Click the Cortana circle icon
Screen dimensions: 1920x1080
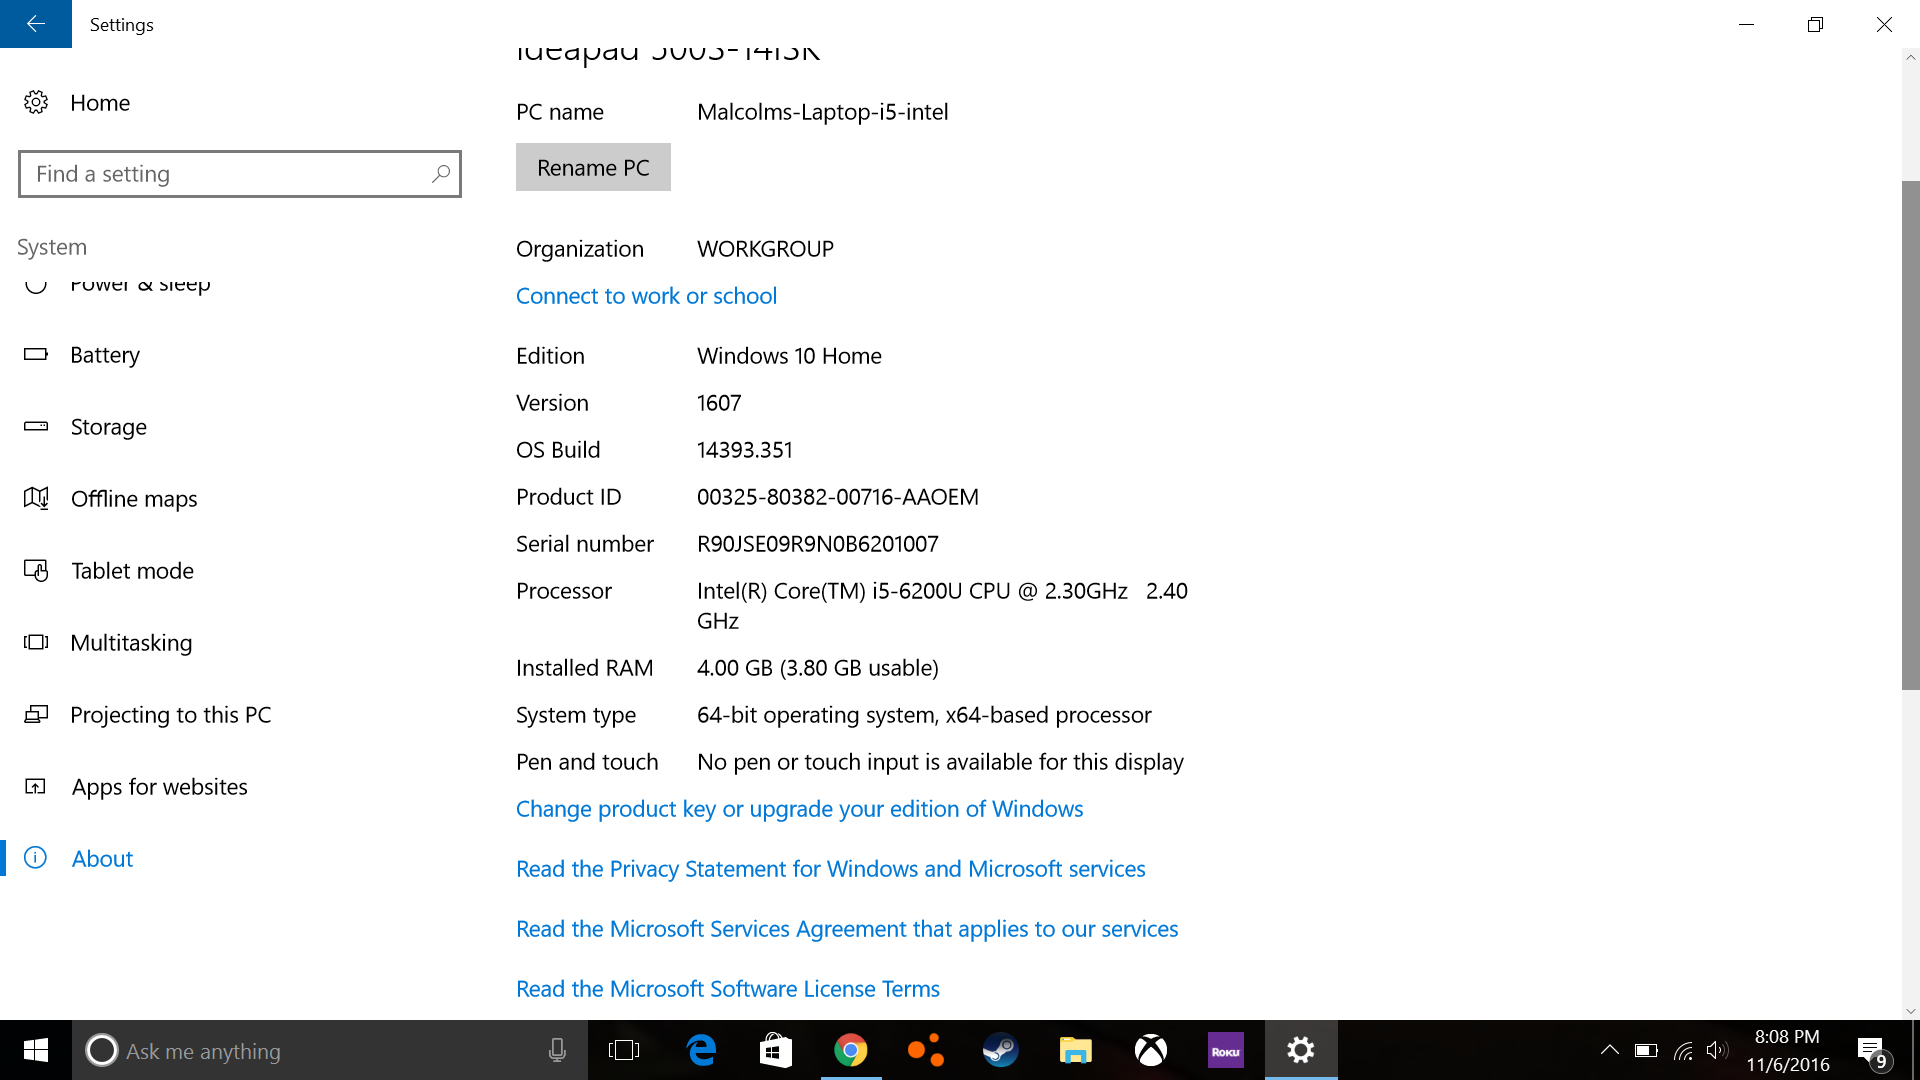coord(101,1050)
